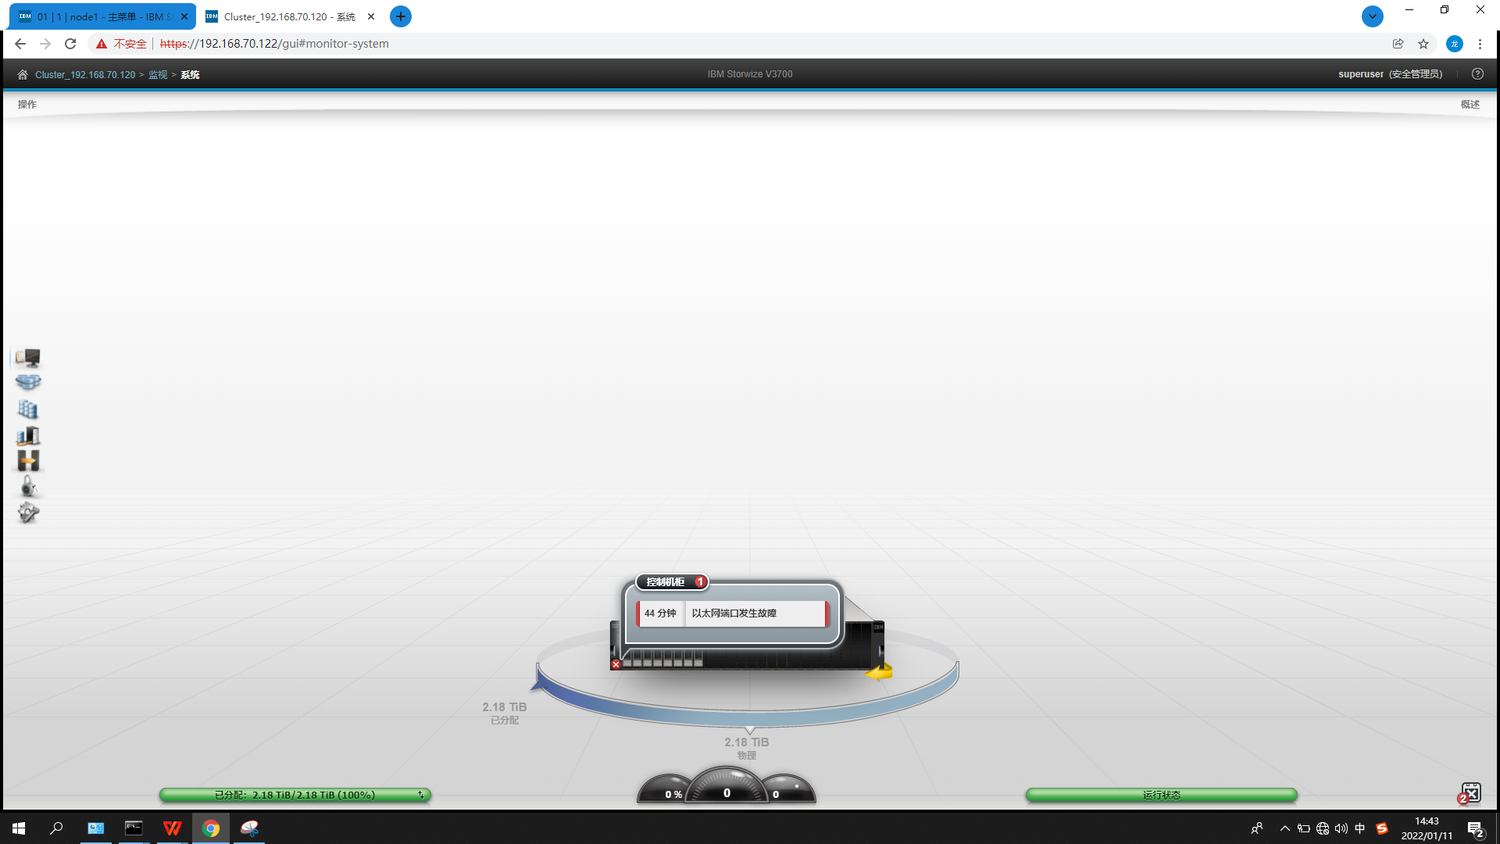Open the Chrome three-dot menu
The width and height of the screenshot is (1500, 844).
1480,44
